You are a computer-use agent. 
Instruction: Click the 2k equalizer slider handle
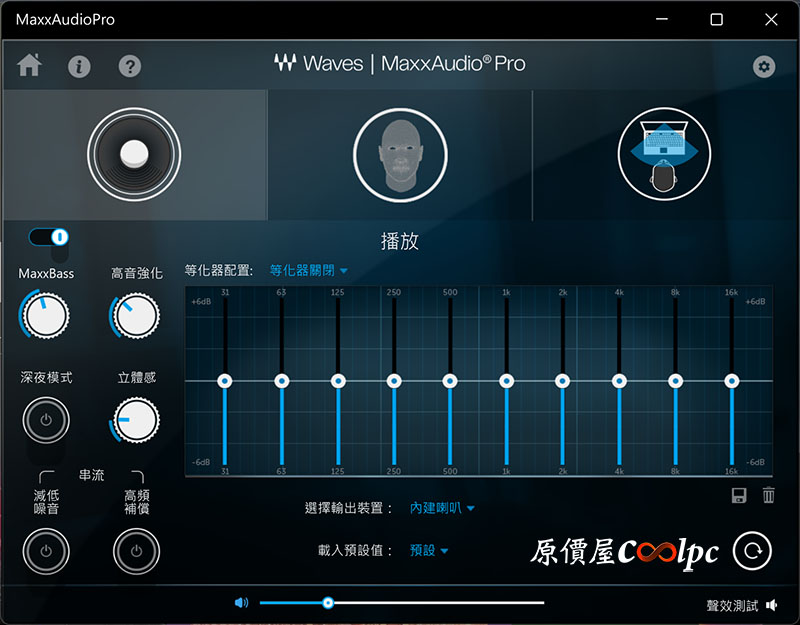point(563,381)
